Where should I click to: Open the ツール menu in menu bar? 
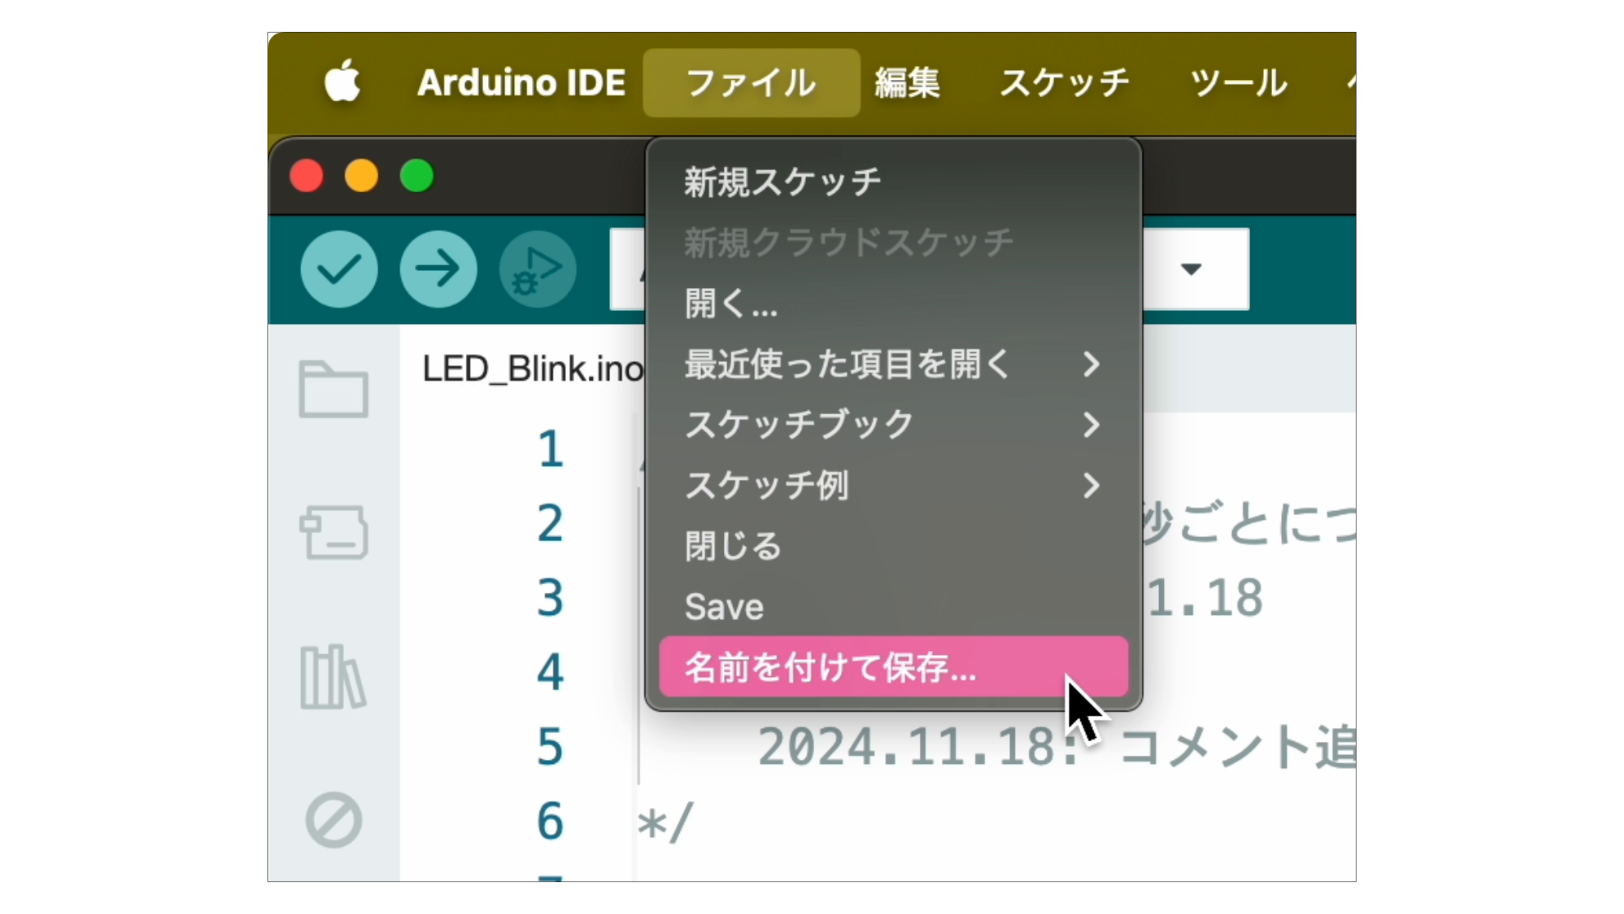pos(1238,82)
